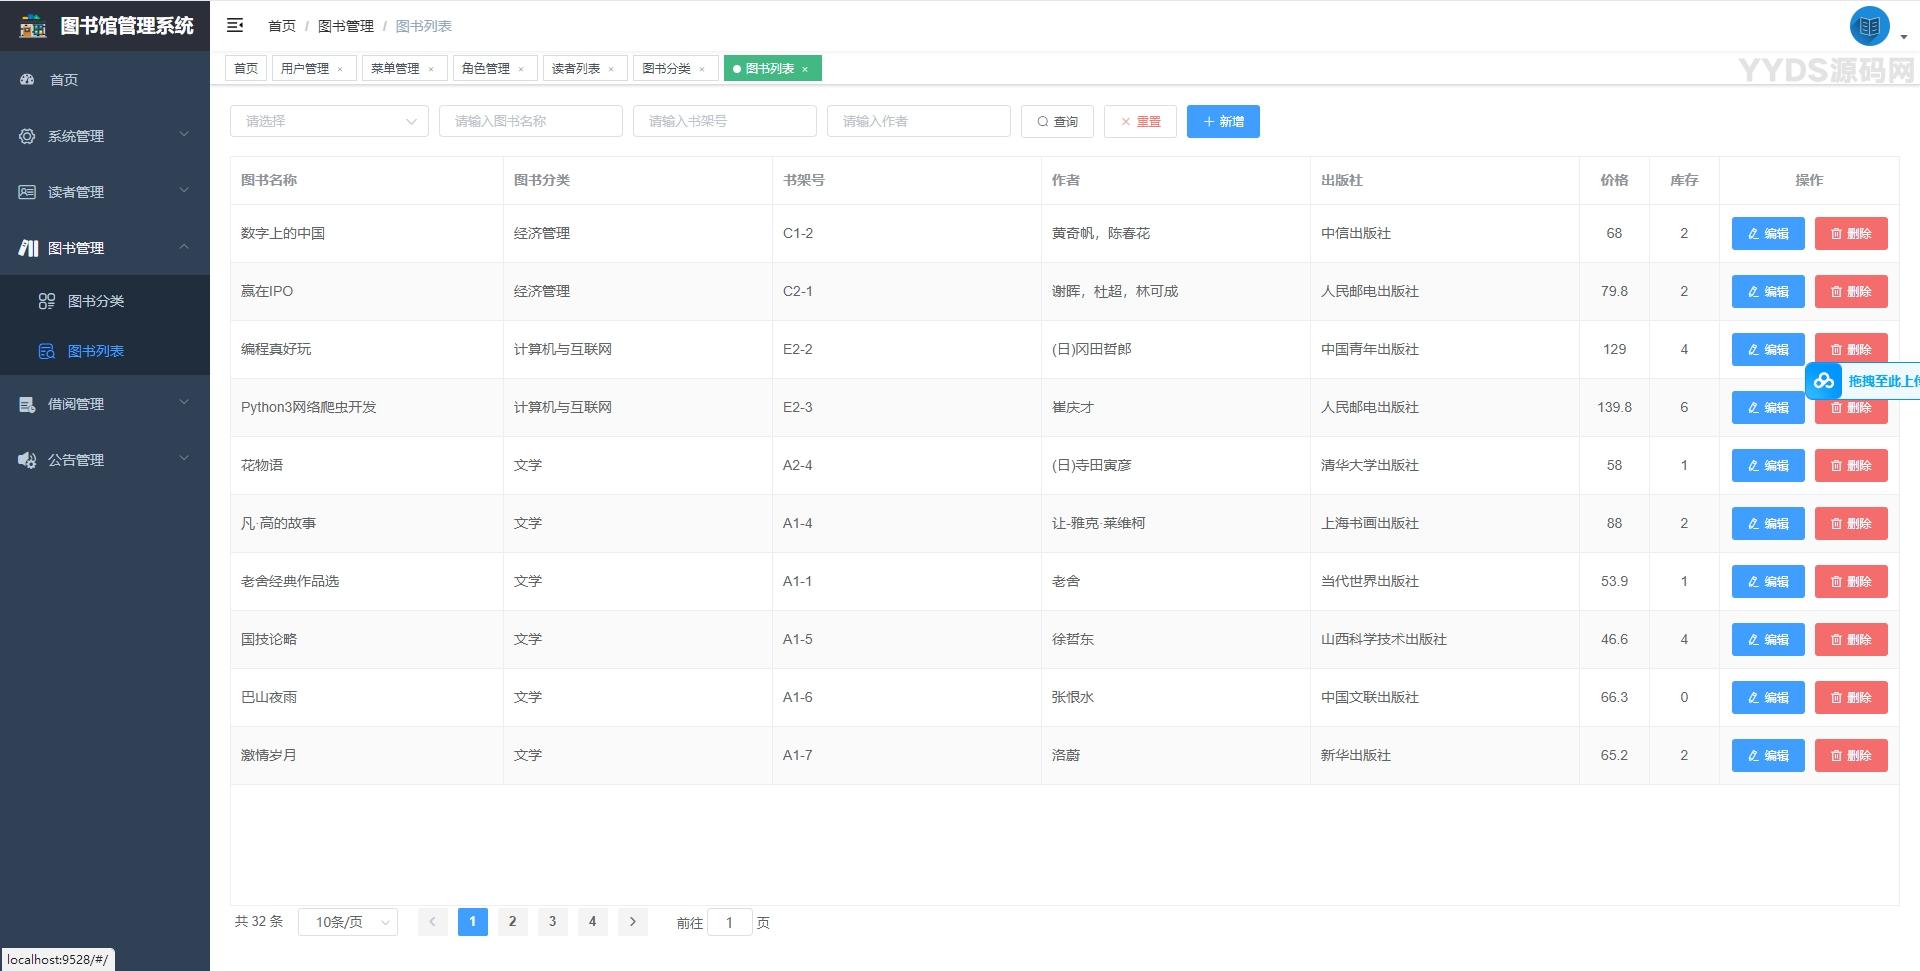The height and width of the screenshot is (971, 1920).
Task: Click the user avatar icon
Action: tap(1868, 27)
